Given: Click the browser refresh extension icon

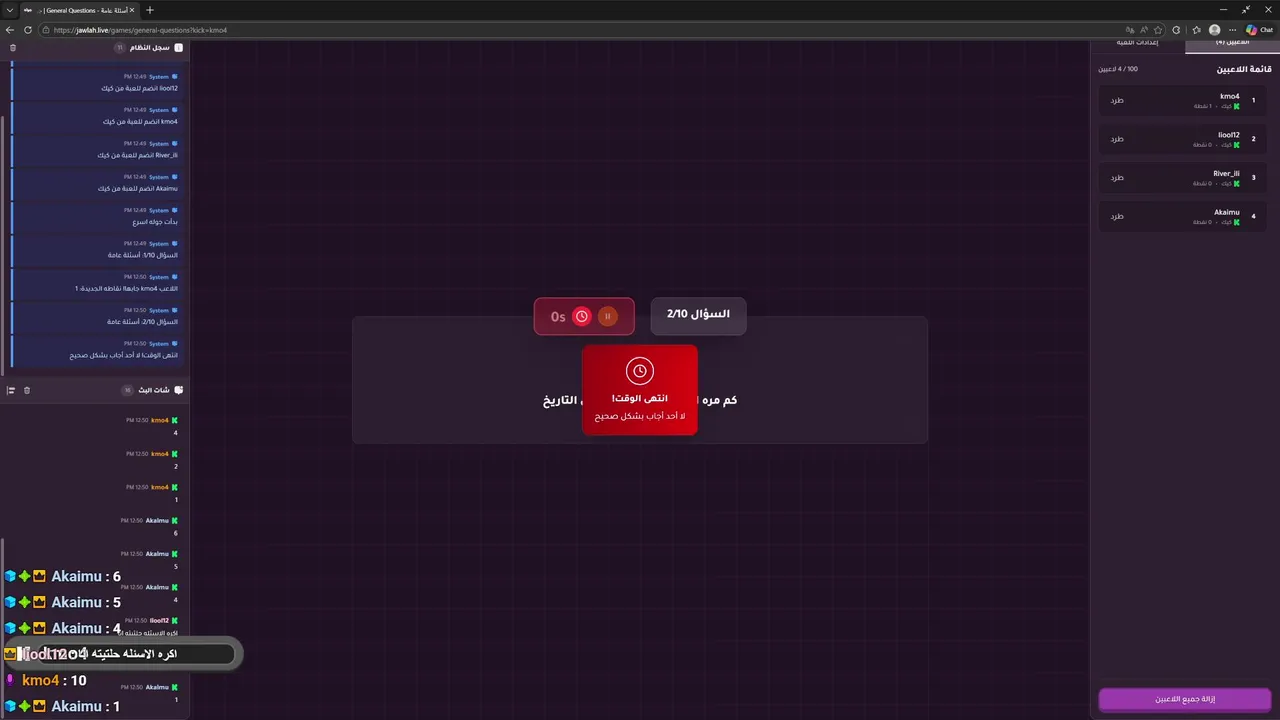Looking at the screenshot, I should (x=1178, y=30).
